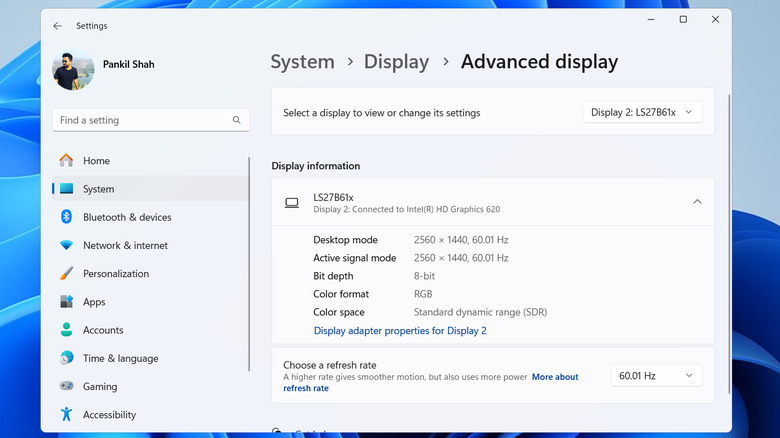Image resolution: width=780 pixels, height=438 pixels.
Task: Collapse the LS27B61x display information section
Action: (x=697, y=202)
